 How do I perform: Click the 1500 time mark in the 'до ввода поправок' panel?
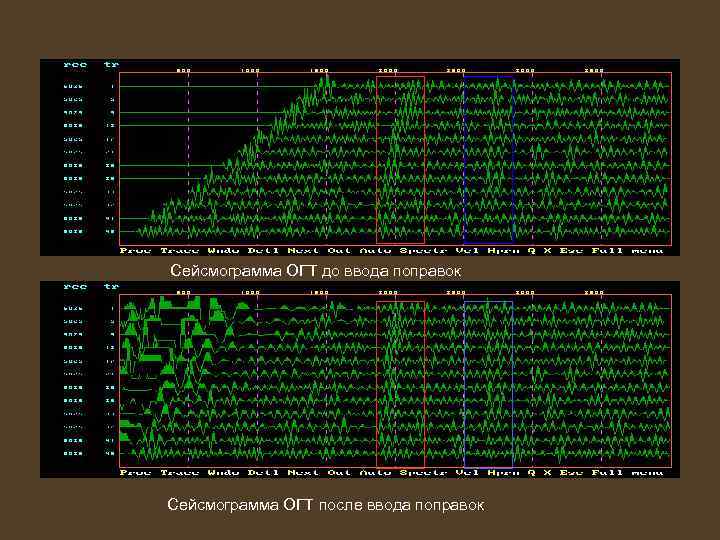click(x=319, y=70)
